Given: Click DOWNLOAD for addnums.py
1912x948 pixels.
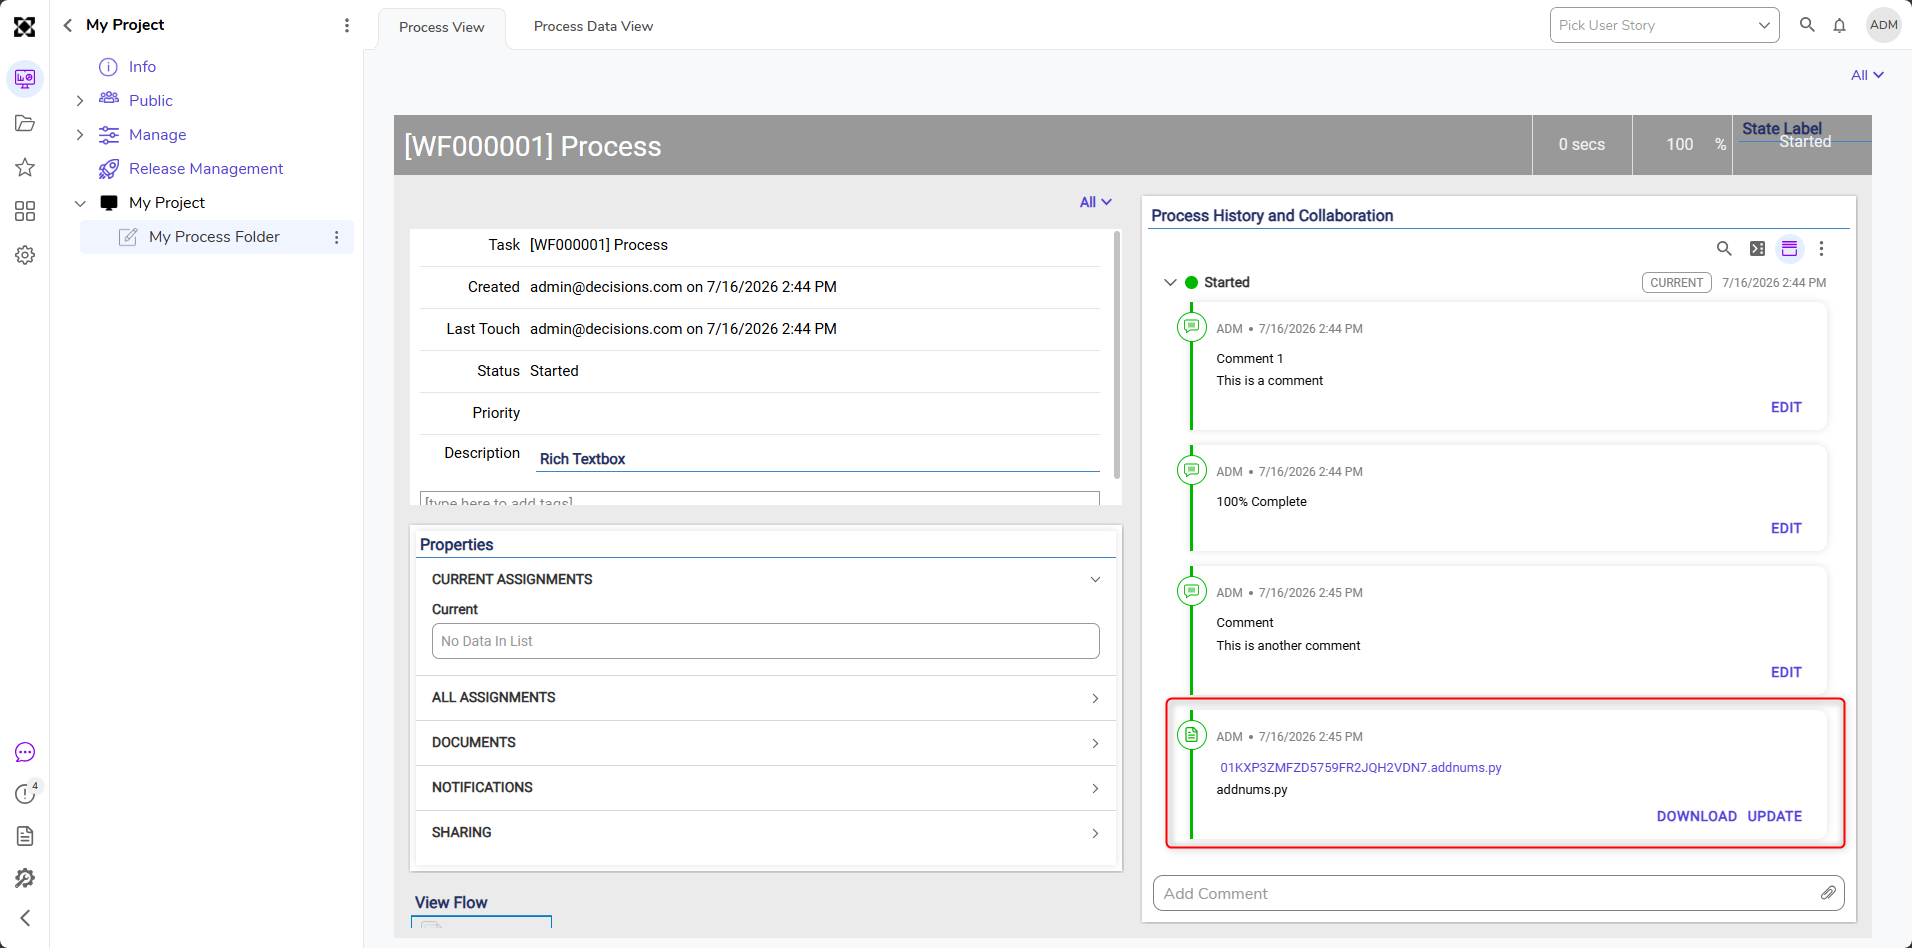Looking at the screenshot, I should tap(1696, 816).
